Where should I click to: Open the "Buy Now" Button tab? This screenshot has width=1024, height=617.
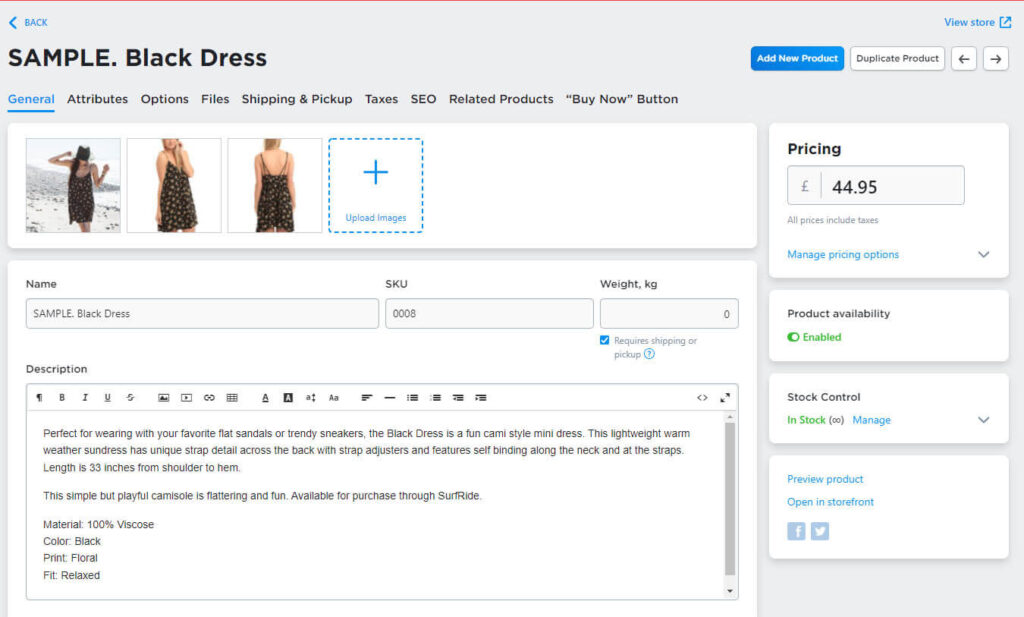point(622,99)
